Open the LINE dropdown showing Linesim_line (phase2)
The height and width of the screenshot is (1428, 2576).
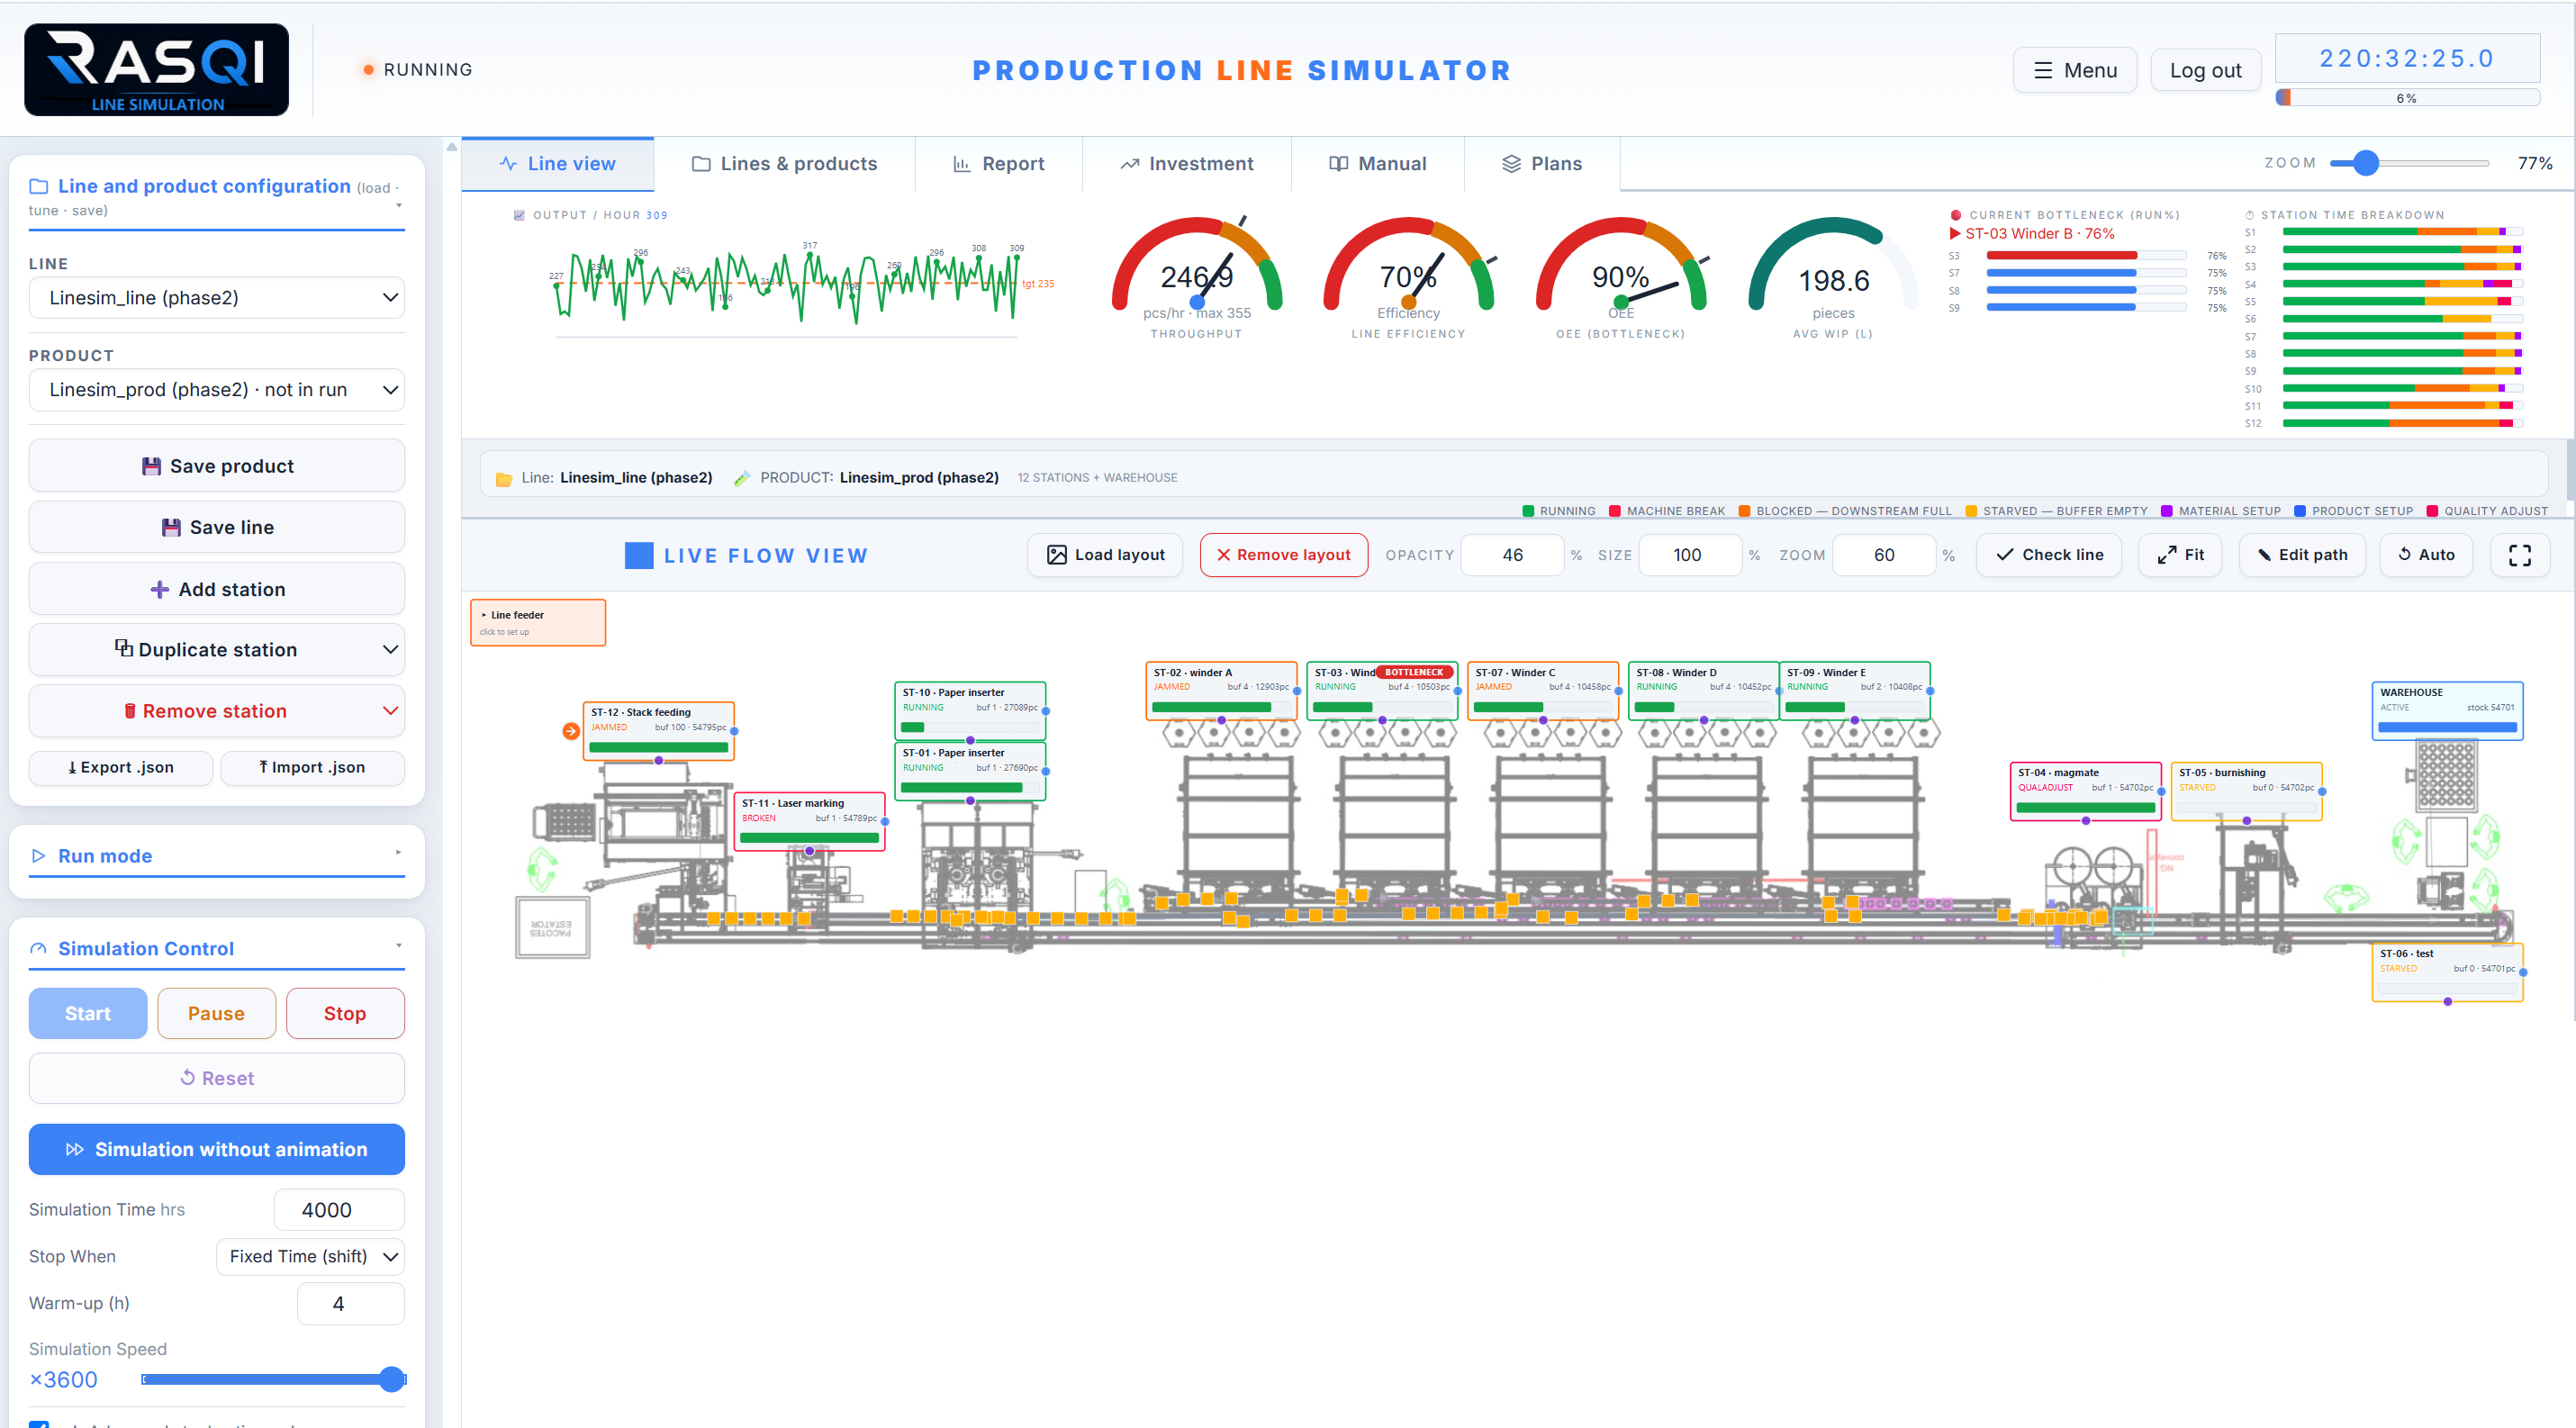216,297
